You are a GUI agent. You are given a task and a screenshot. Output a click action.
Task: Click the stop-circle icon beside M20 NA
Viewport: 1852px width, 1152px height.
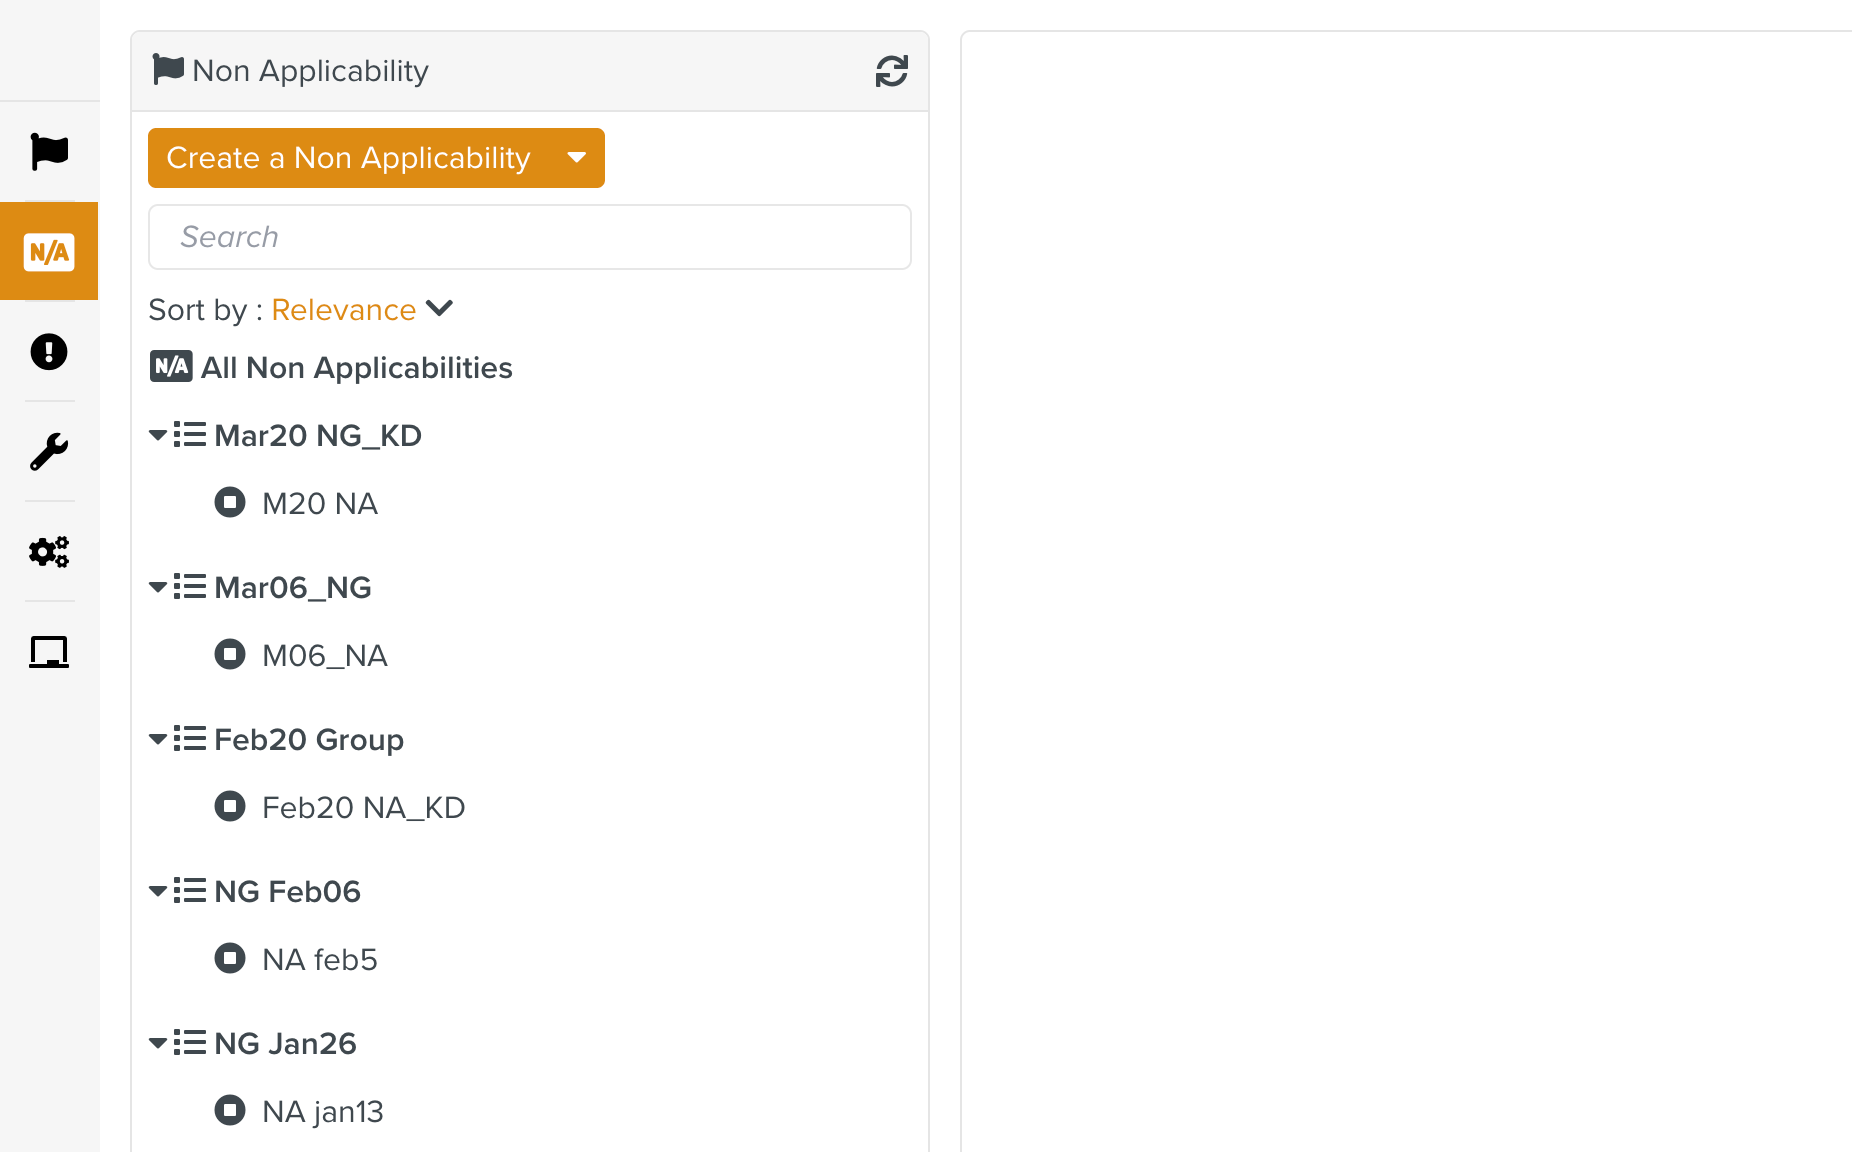coord(230,502)
